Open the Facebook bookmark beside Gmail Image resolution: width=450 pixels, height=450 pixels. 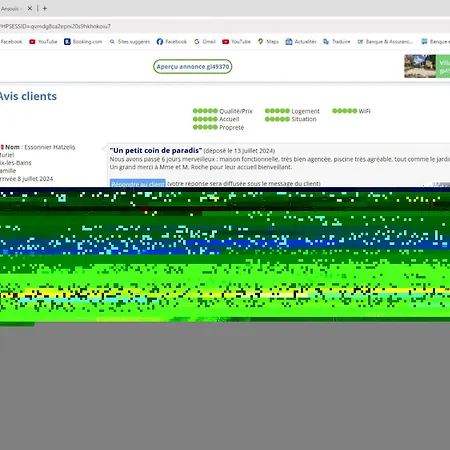(172, 42)
